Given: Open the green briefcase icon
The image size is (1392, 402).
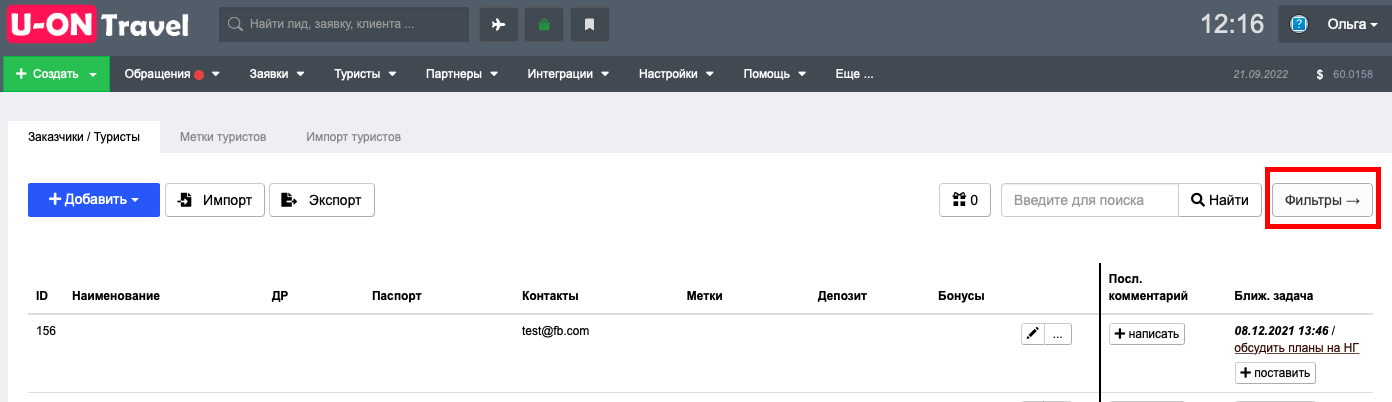Looking at the screenshot, I should click(x=544, y=25).
